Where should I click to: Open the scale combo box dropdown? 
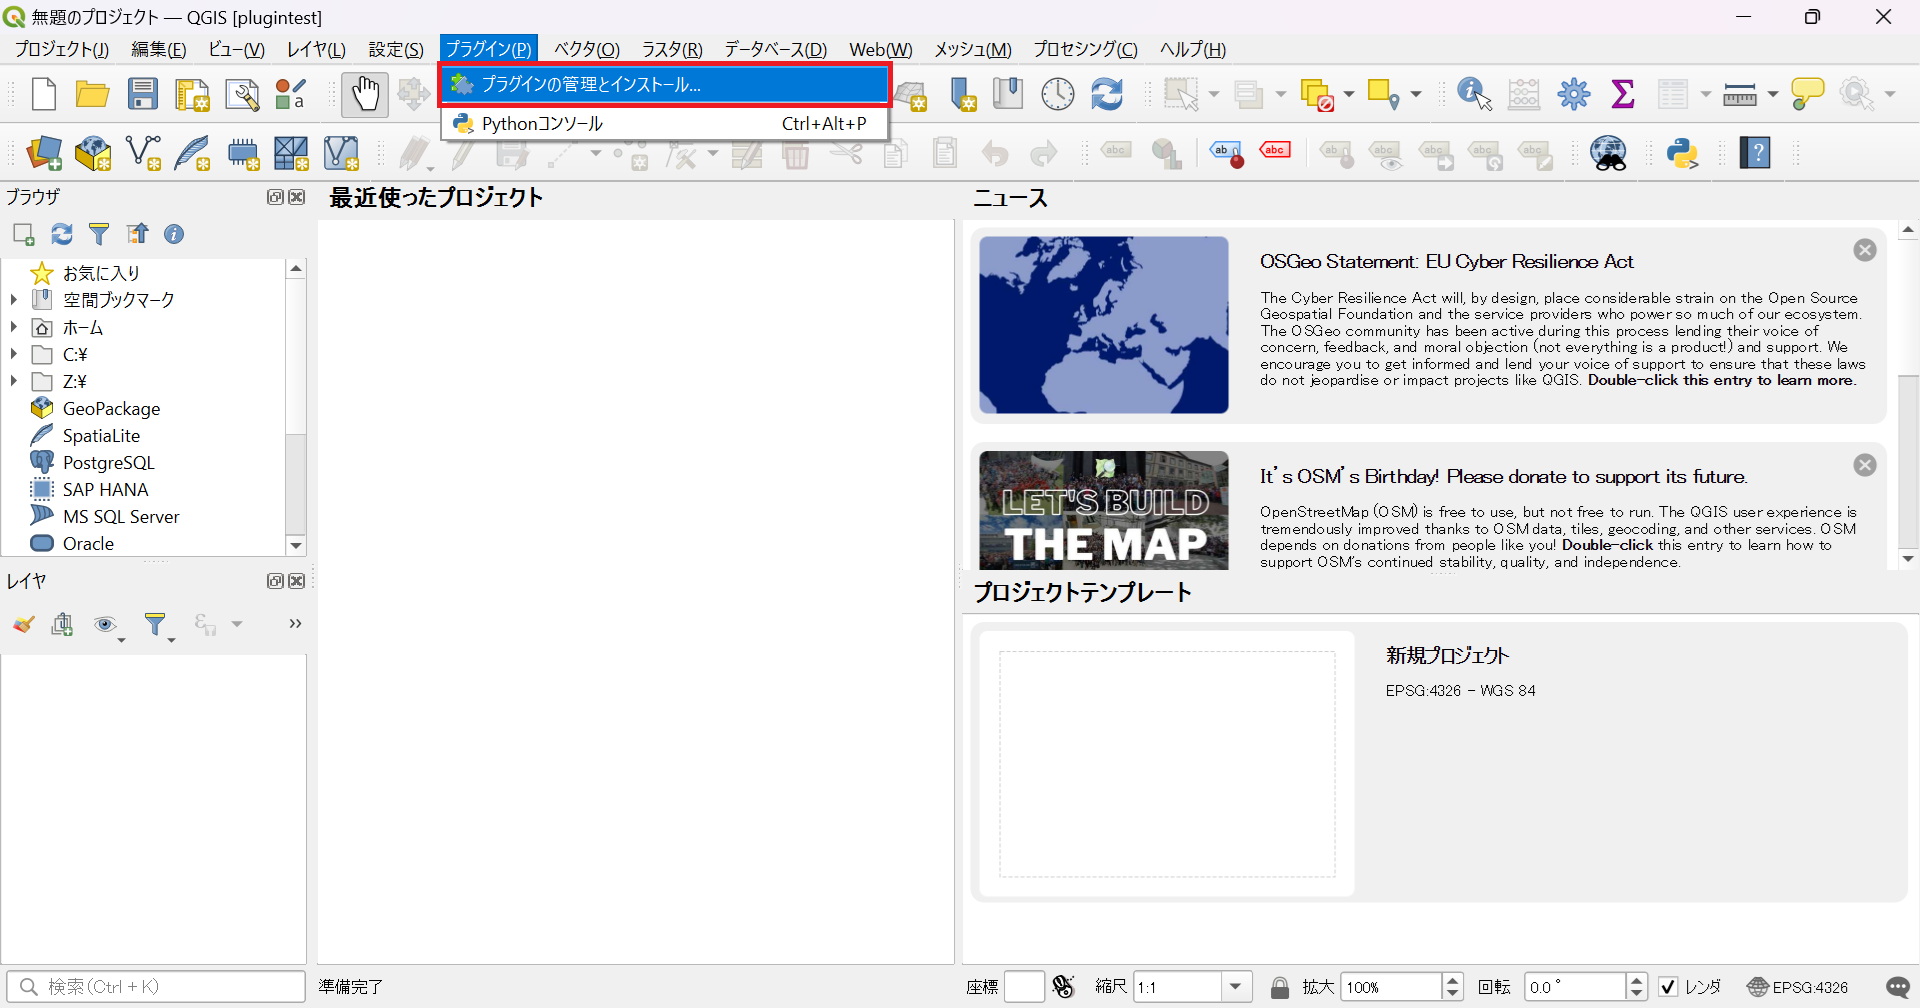[1237, 987]
